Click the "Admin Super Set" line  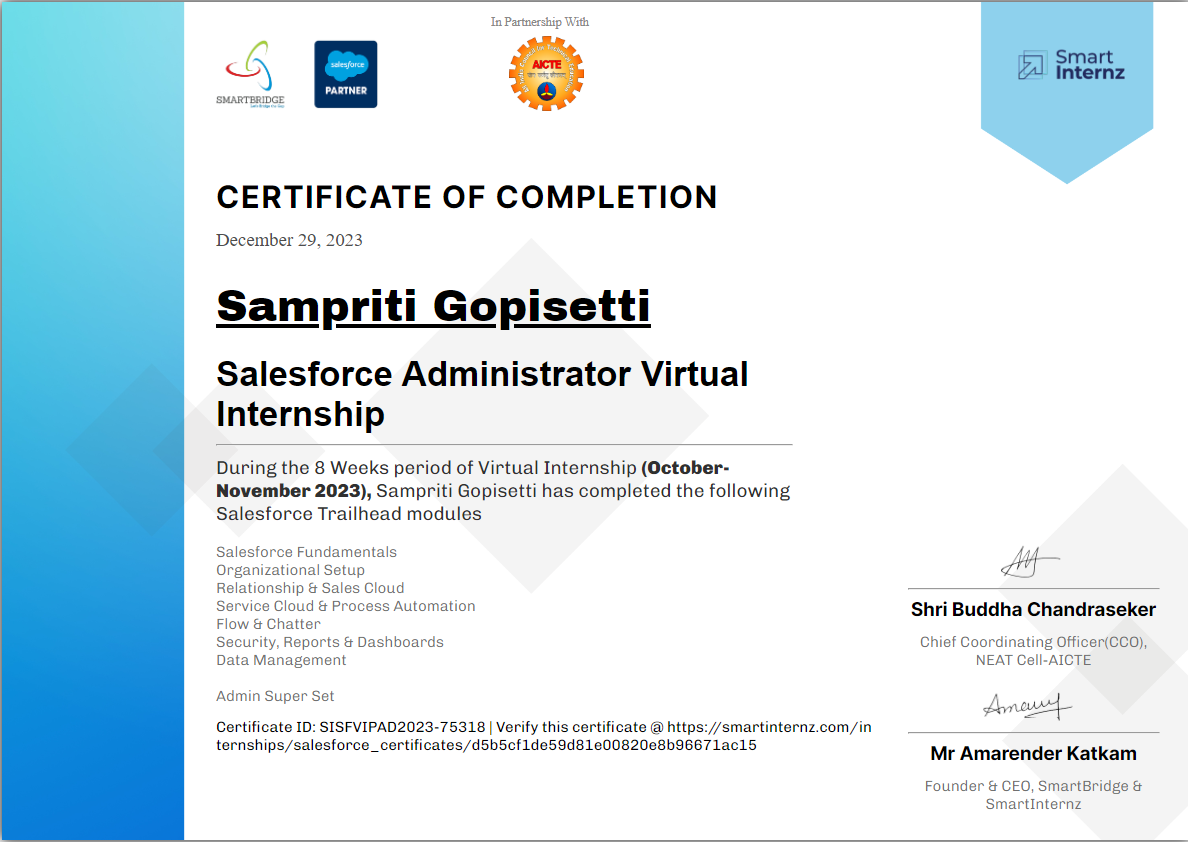pos(275,696)
